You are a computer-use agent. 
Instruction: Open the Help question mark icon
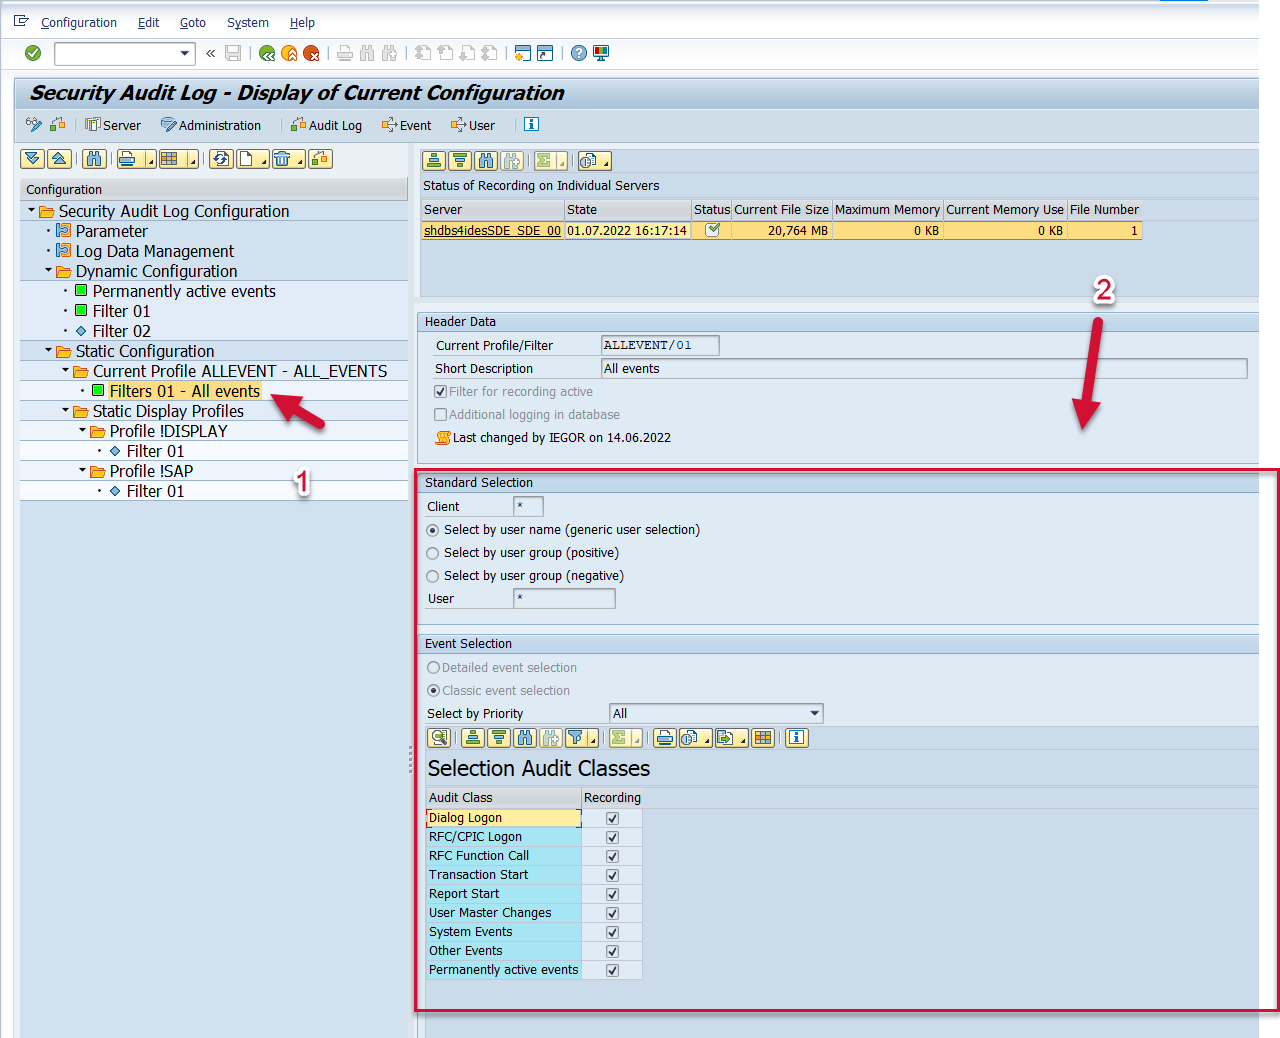[579, 53]
